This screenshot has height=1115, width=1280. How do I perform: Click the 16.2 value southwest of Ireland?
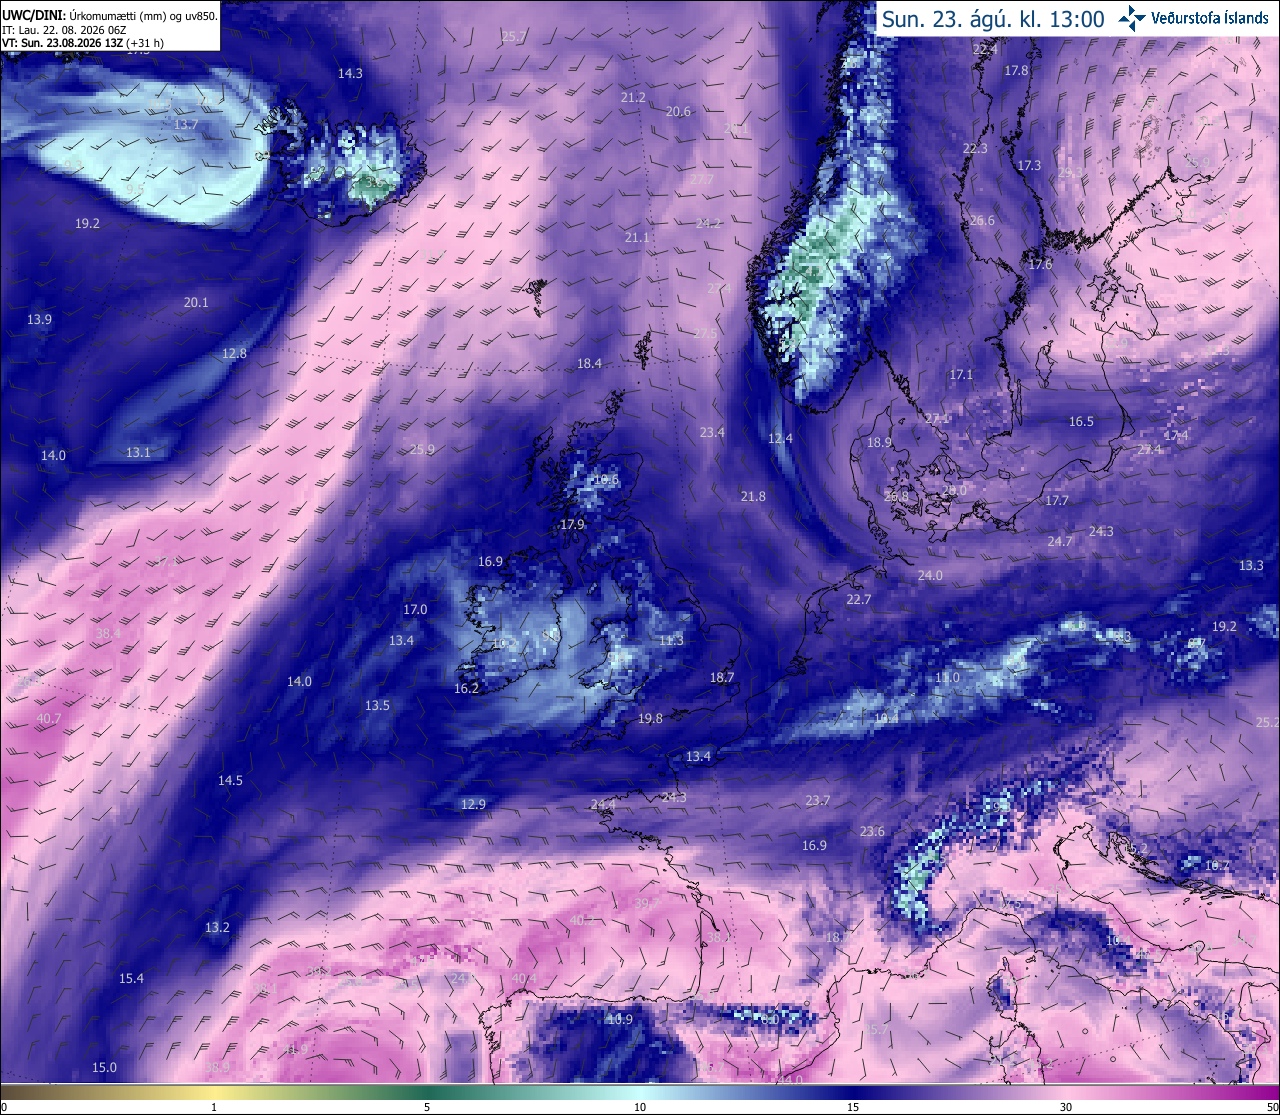click(x=466, y=688)
